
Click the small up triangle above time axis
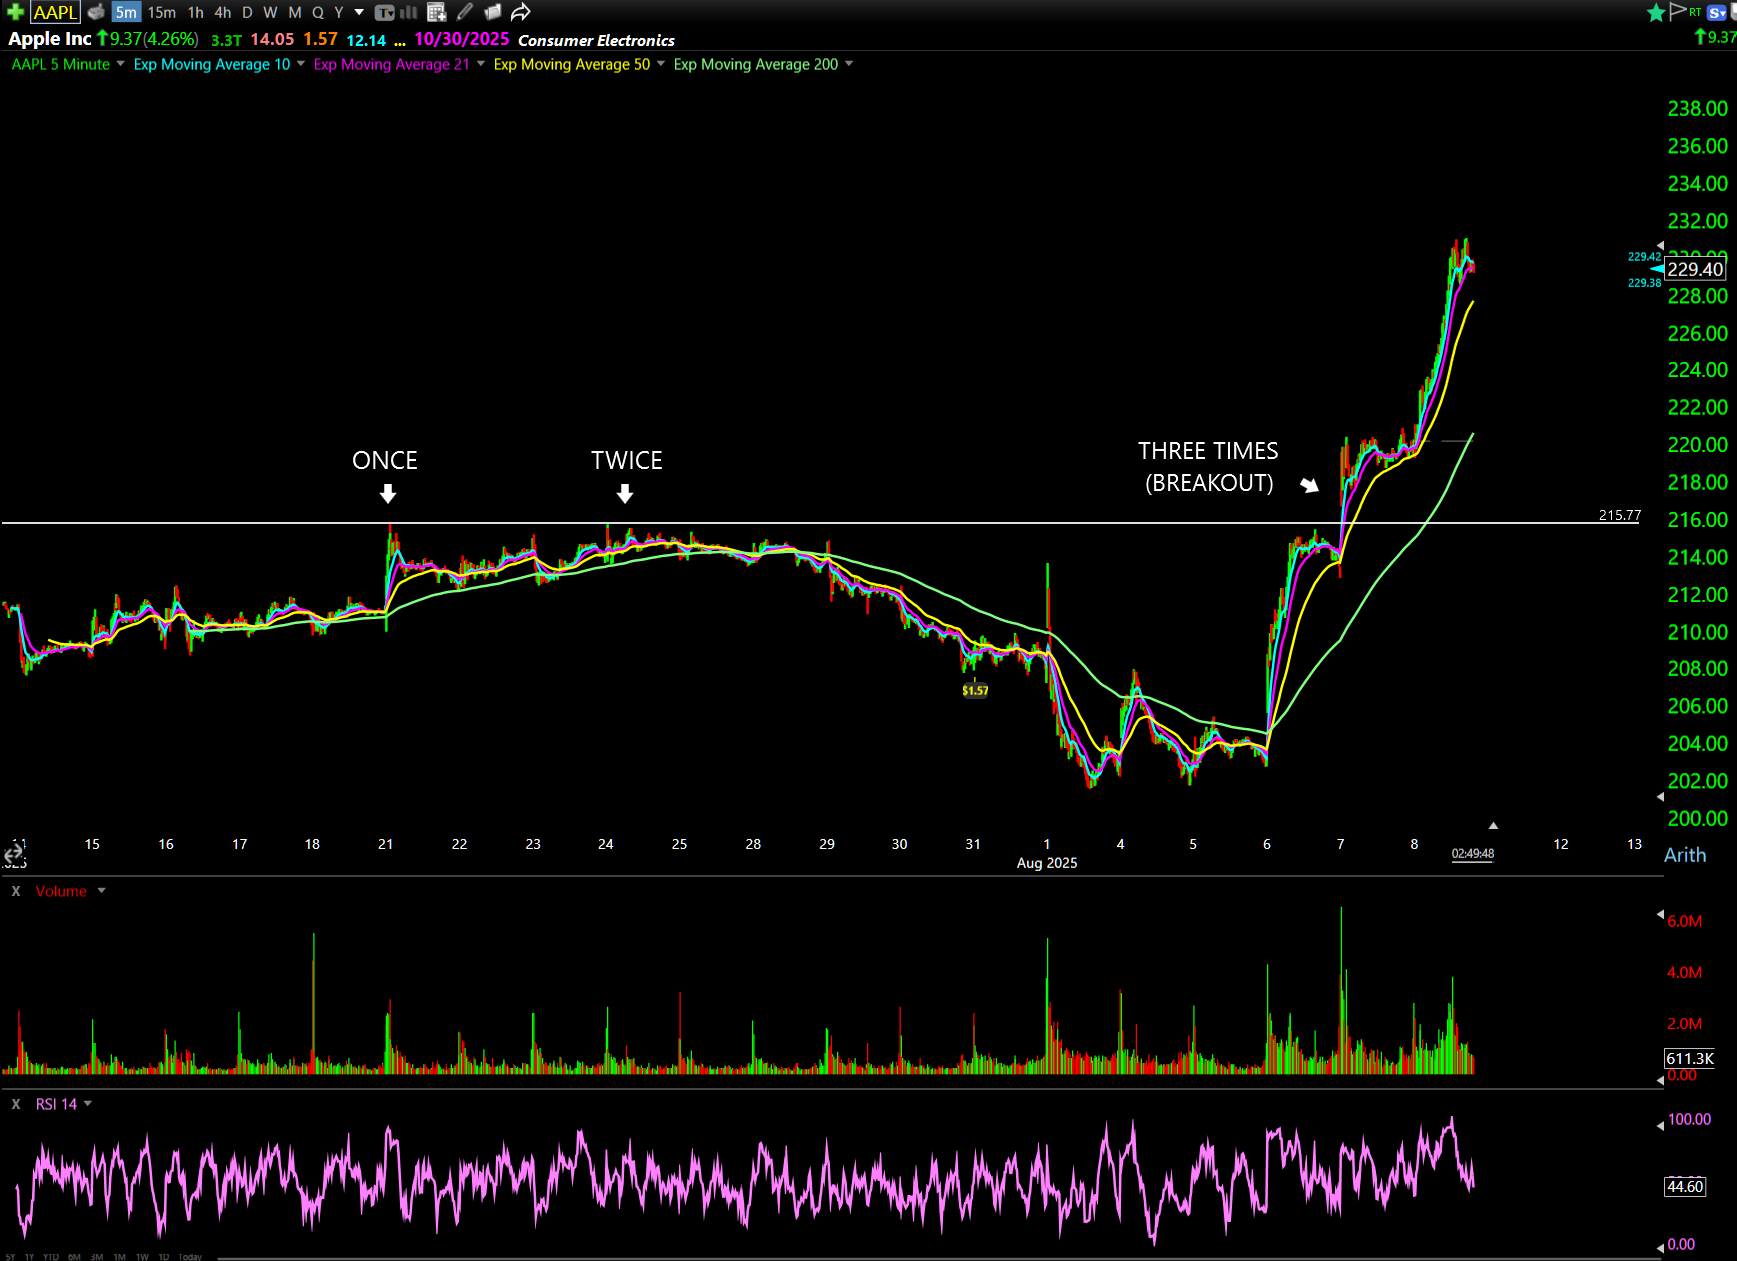1493,825
